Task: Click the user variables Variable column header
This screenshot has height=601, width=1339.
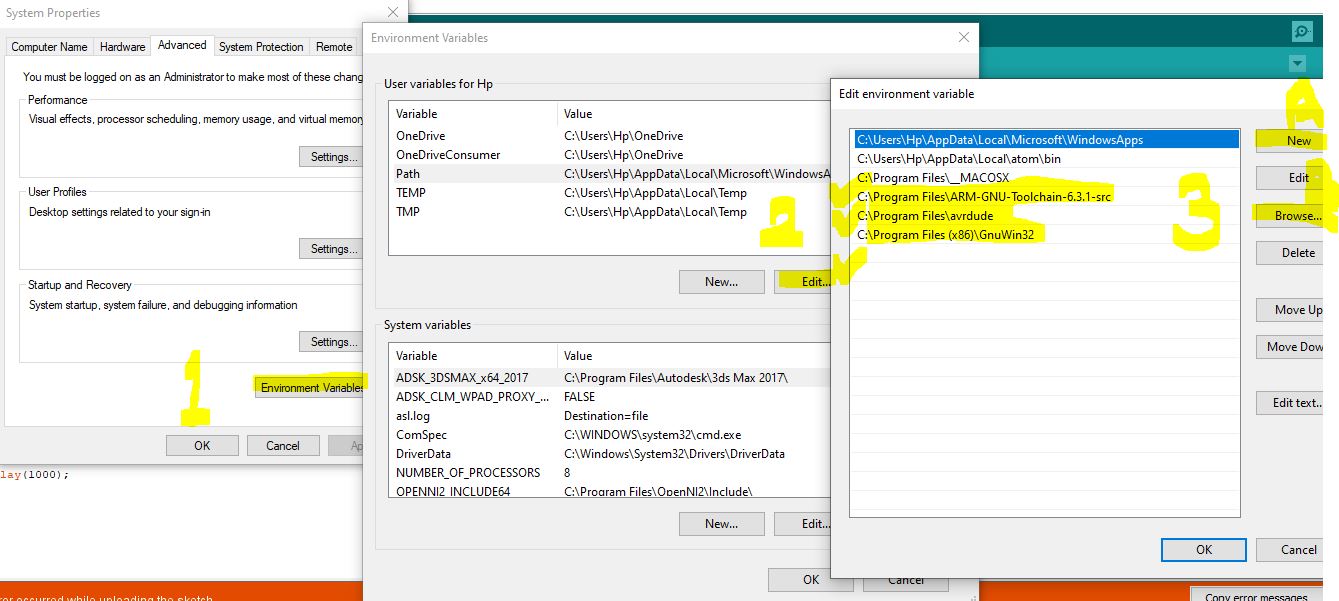Action: click(472, 114)
